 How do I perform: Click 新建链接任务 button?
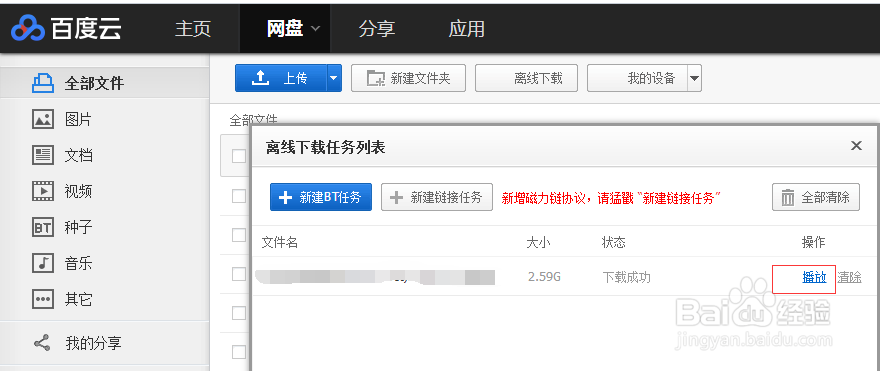pyautogui.click(x=437, y=197)
